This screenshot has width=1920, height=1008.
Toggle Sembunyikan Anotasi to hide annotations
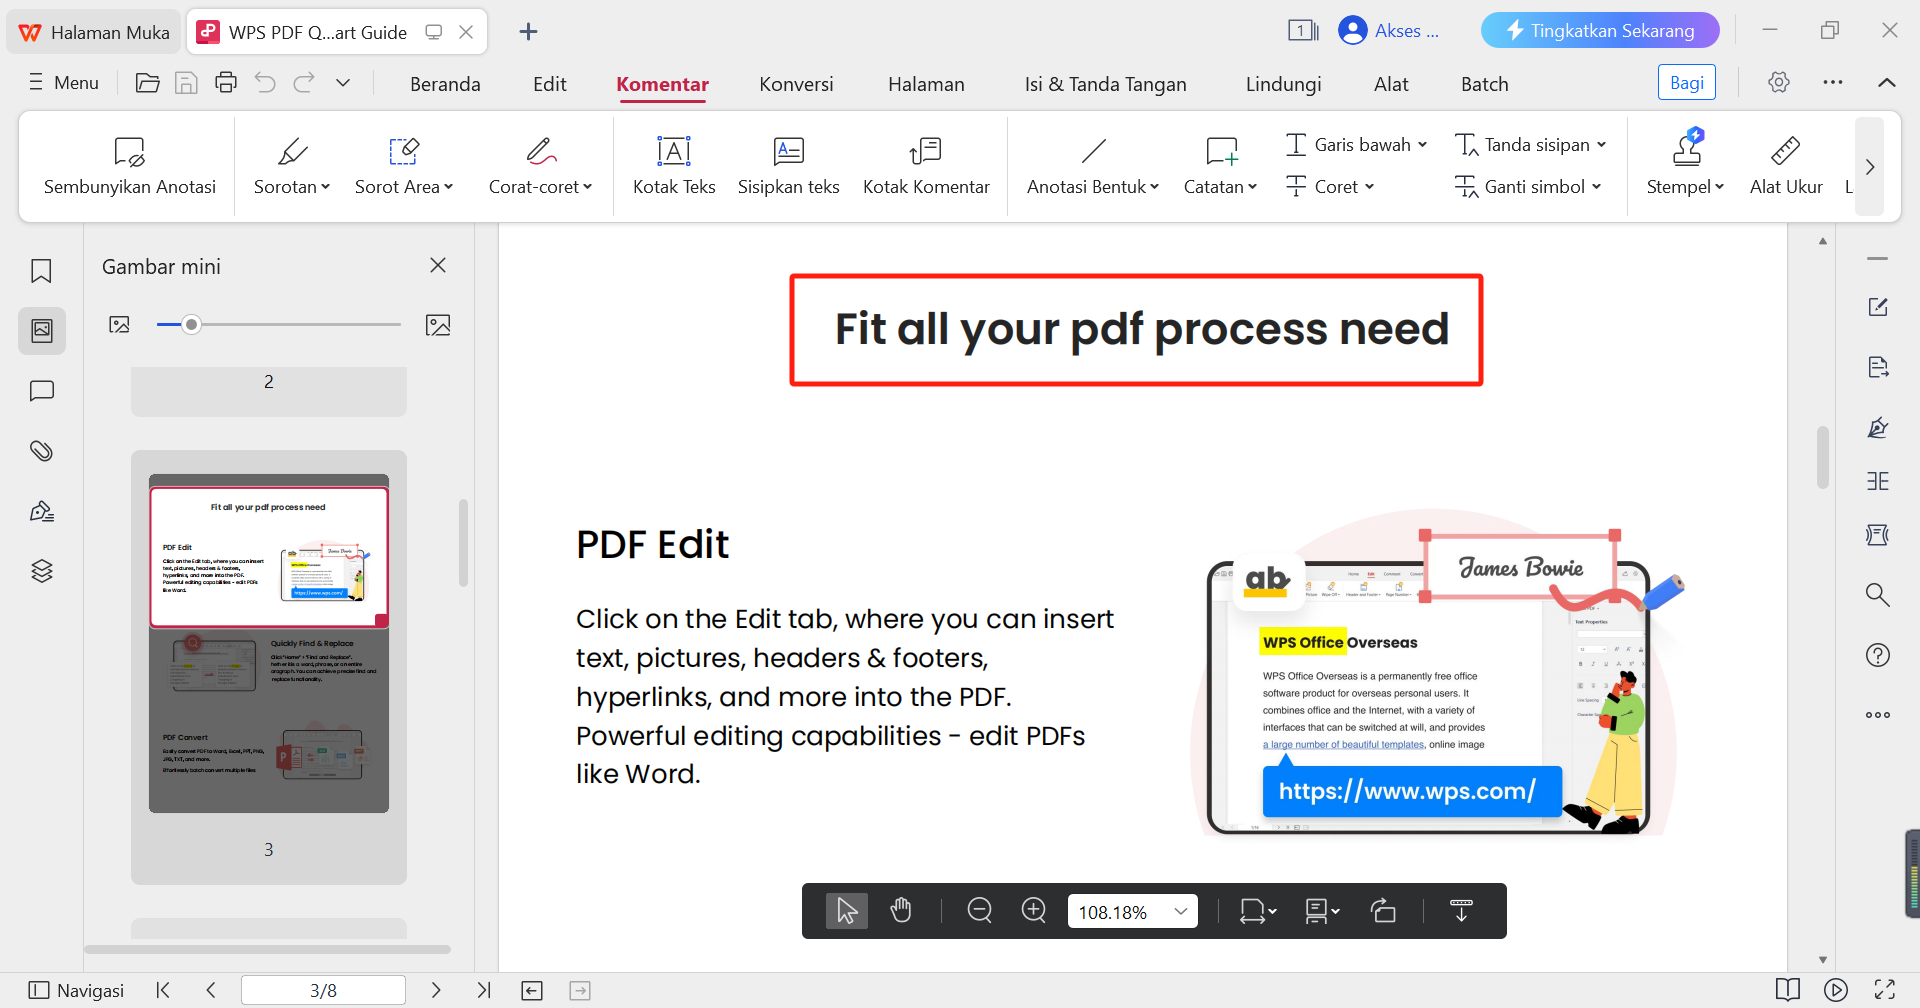click(x=128, y=165)
